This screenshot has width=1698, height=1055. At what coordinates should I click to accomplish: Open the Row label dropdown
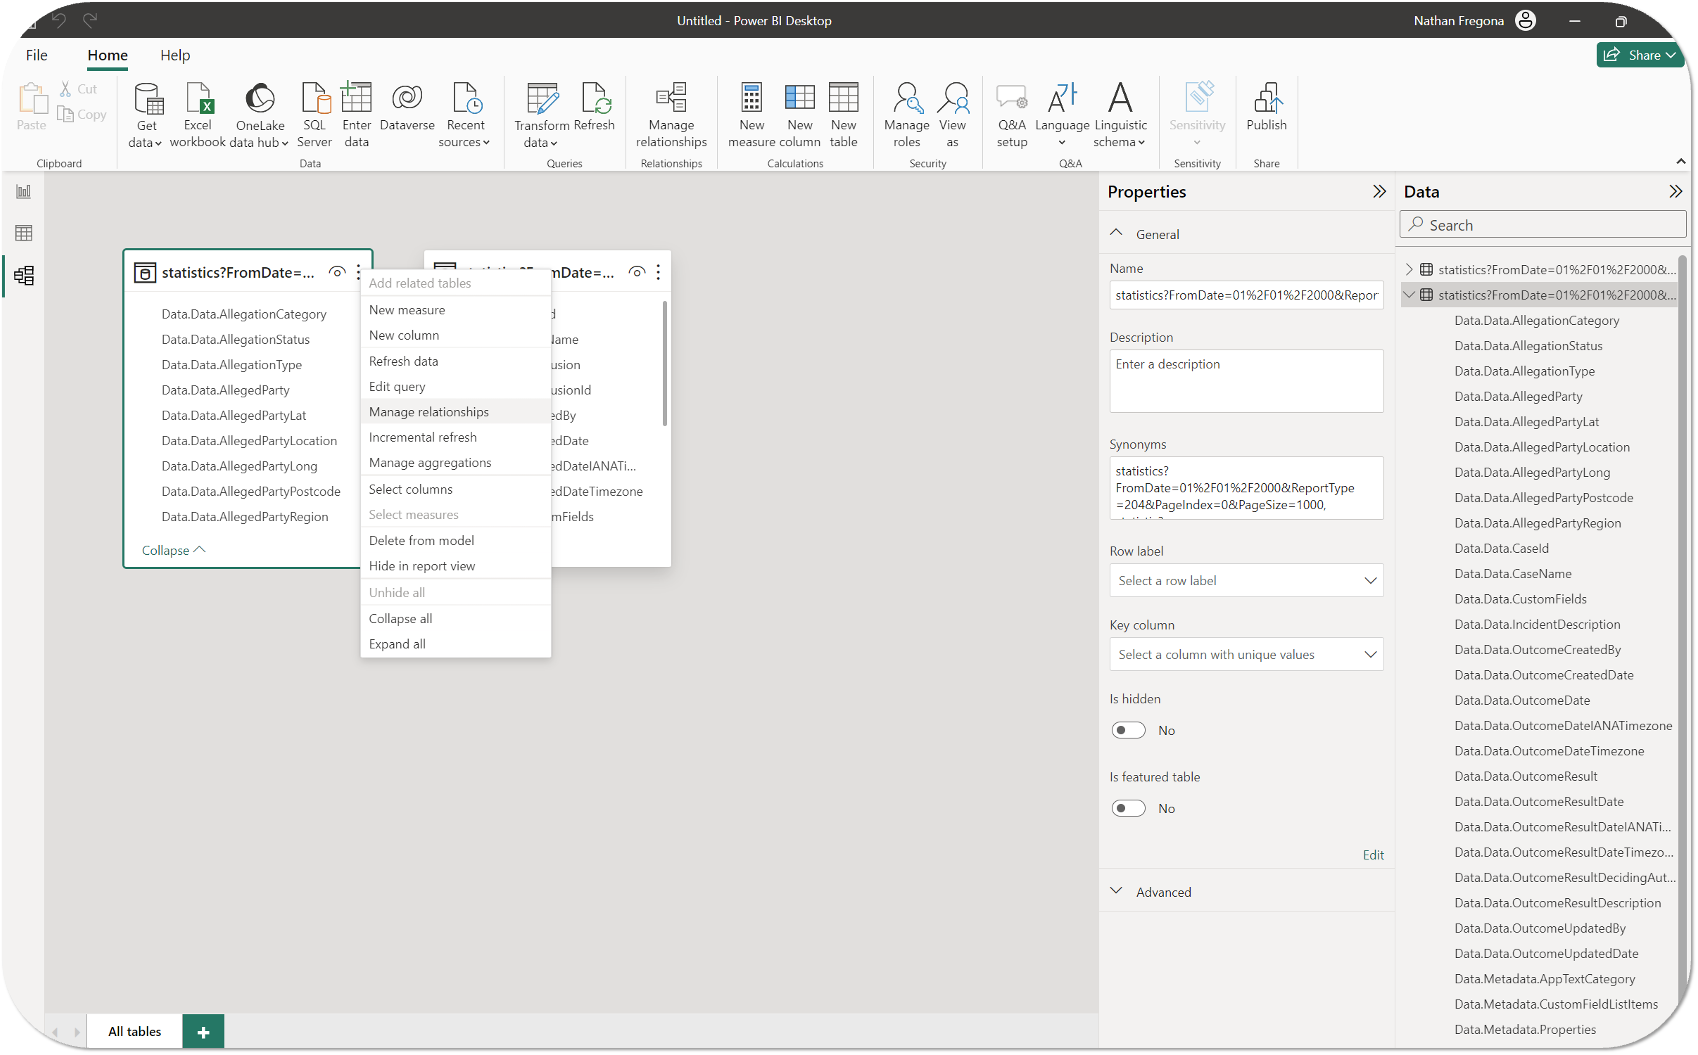pos(1246,580)
